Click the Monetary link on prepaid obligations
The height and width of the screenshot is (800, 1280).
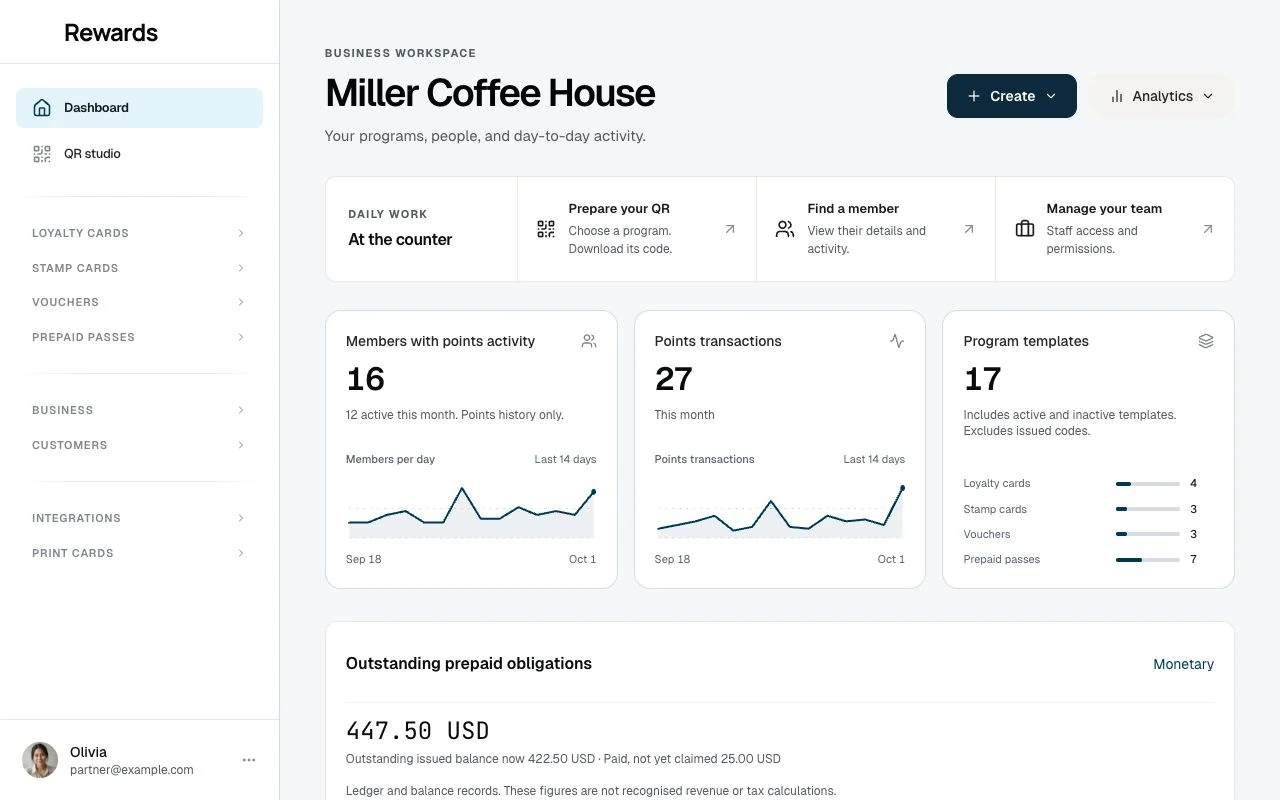(x=1183, y=664)
